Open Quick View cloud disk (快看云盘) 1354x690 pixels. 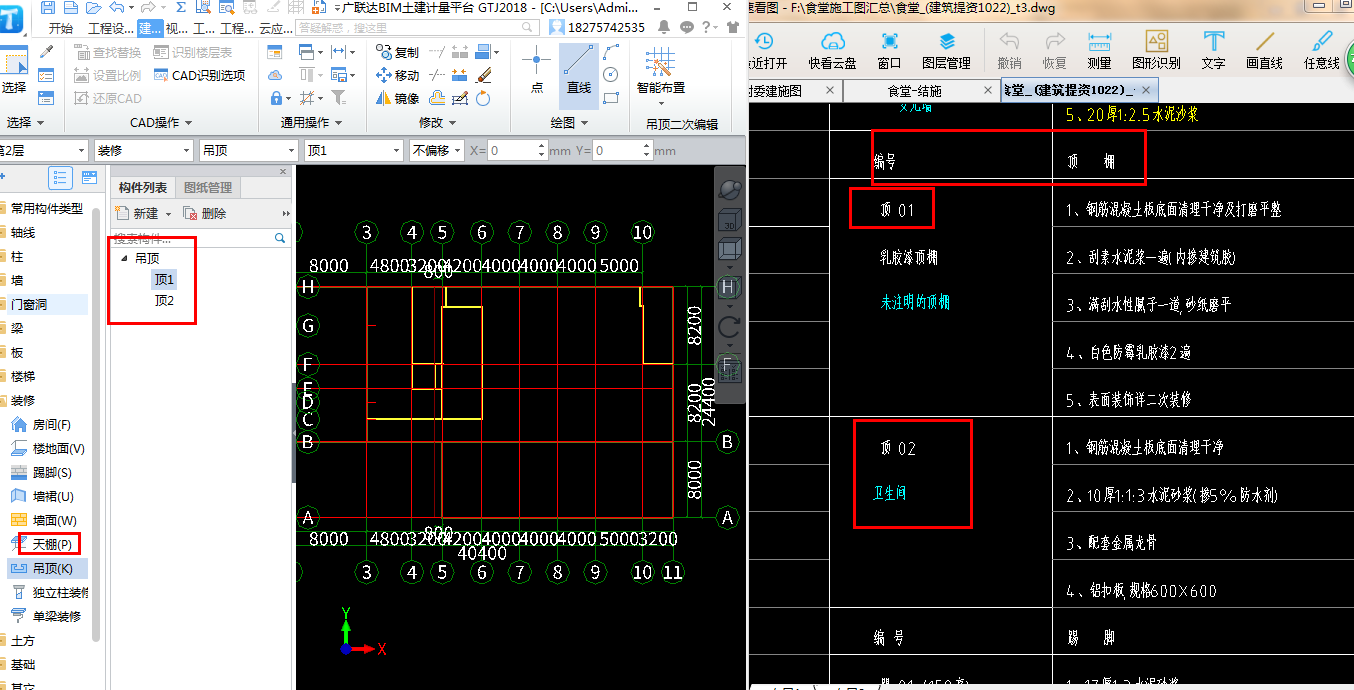click(833, 50)
